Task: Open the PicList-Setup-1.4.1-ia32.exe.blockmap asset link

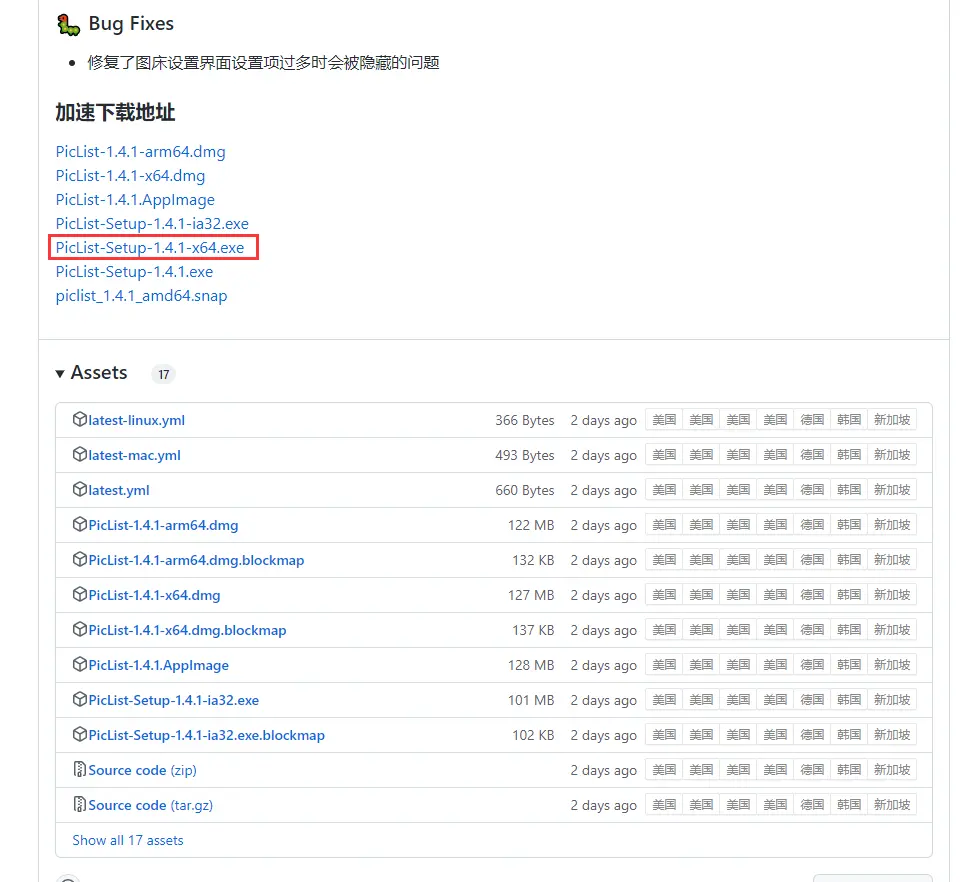Action: [x=206, y=735]
